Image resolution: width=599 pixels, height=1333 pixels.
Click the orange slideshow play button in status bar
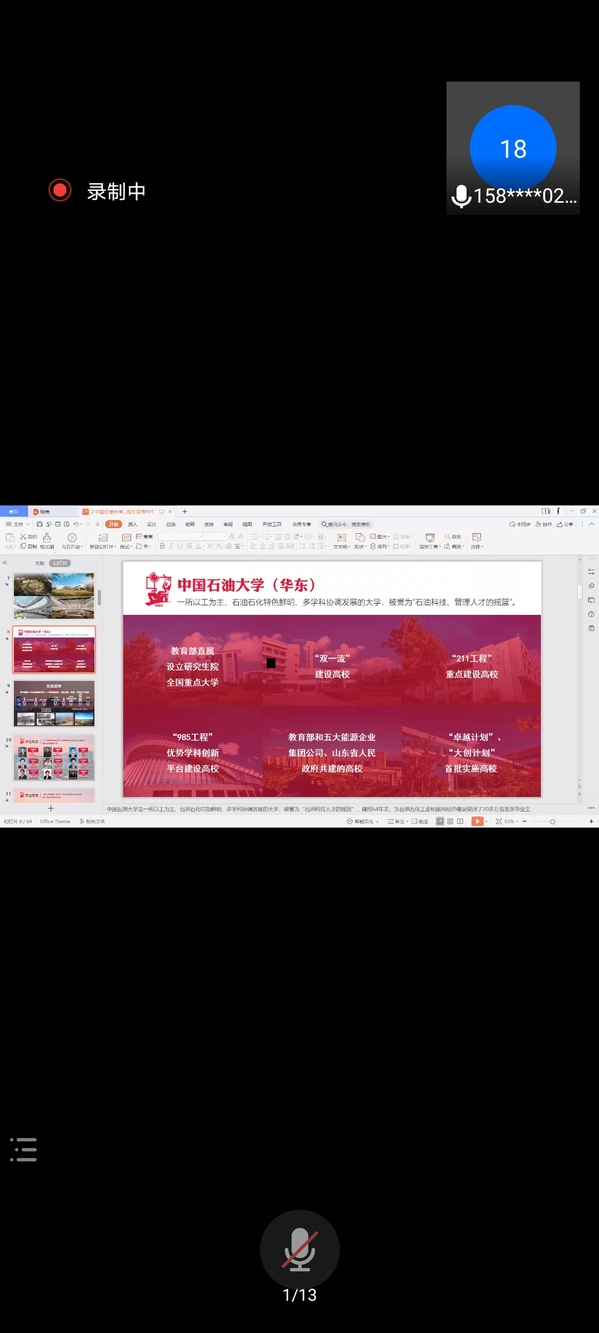coord(477,821)
